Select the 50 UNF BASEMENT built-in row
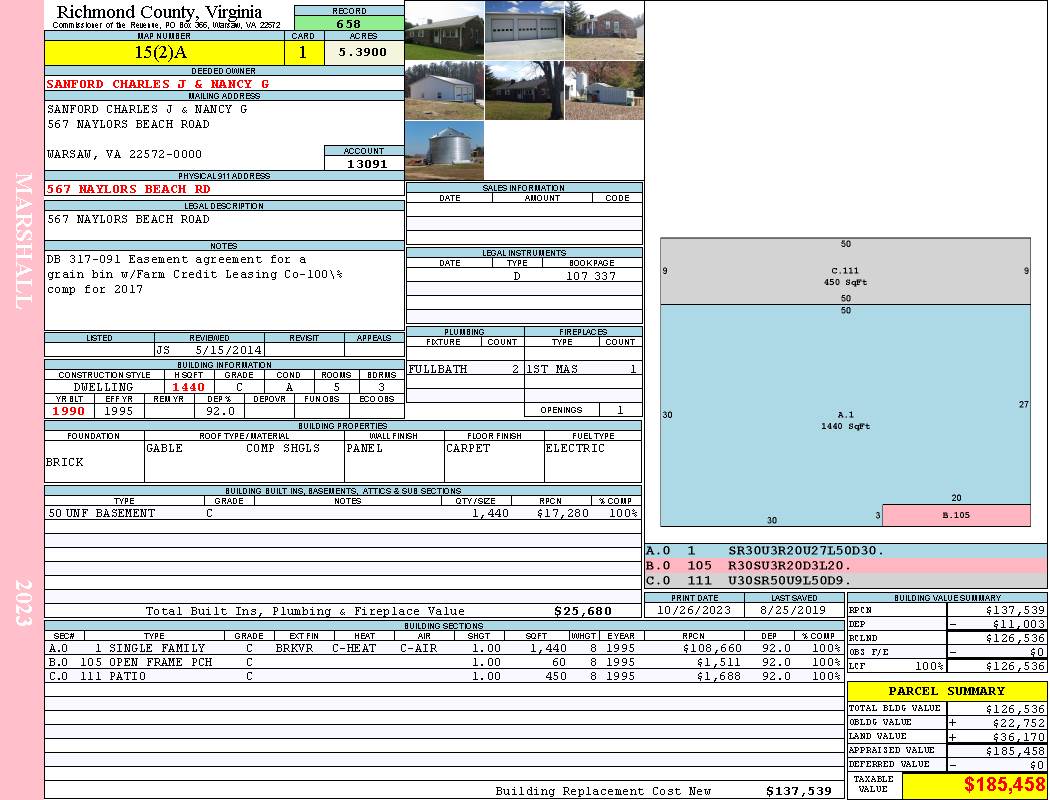Viewport: 1050px width, 800px height. coord(343,513)
